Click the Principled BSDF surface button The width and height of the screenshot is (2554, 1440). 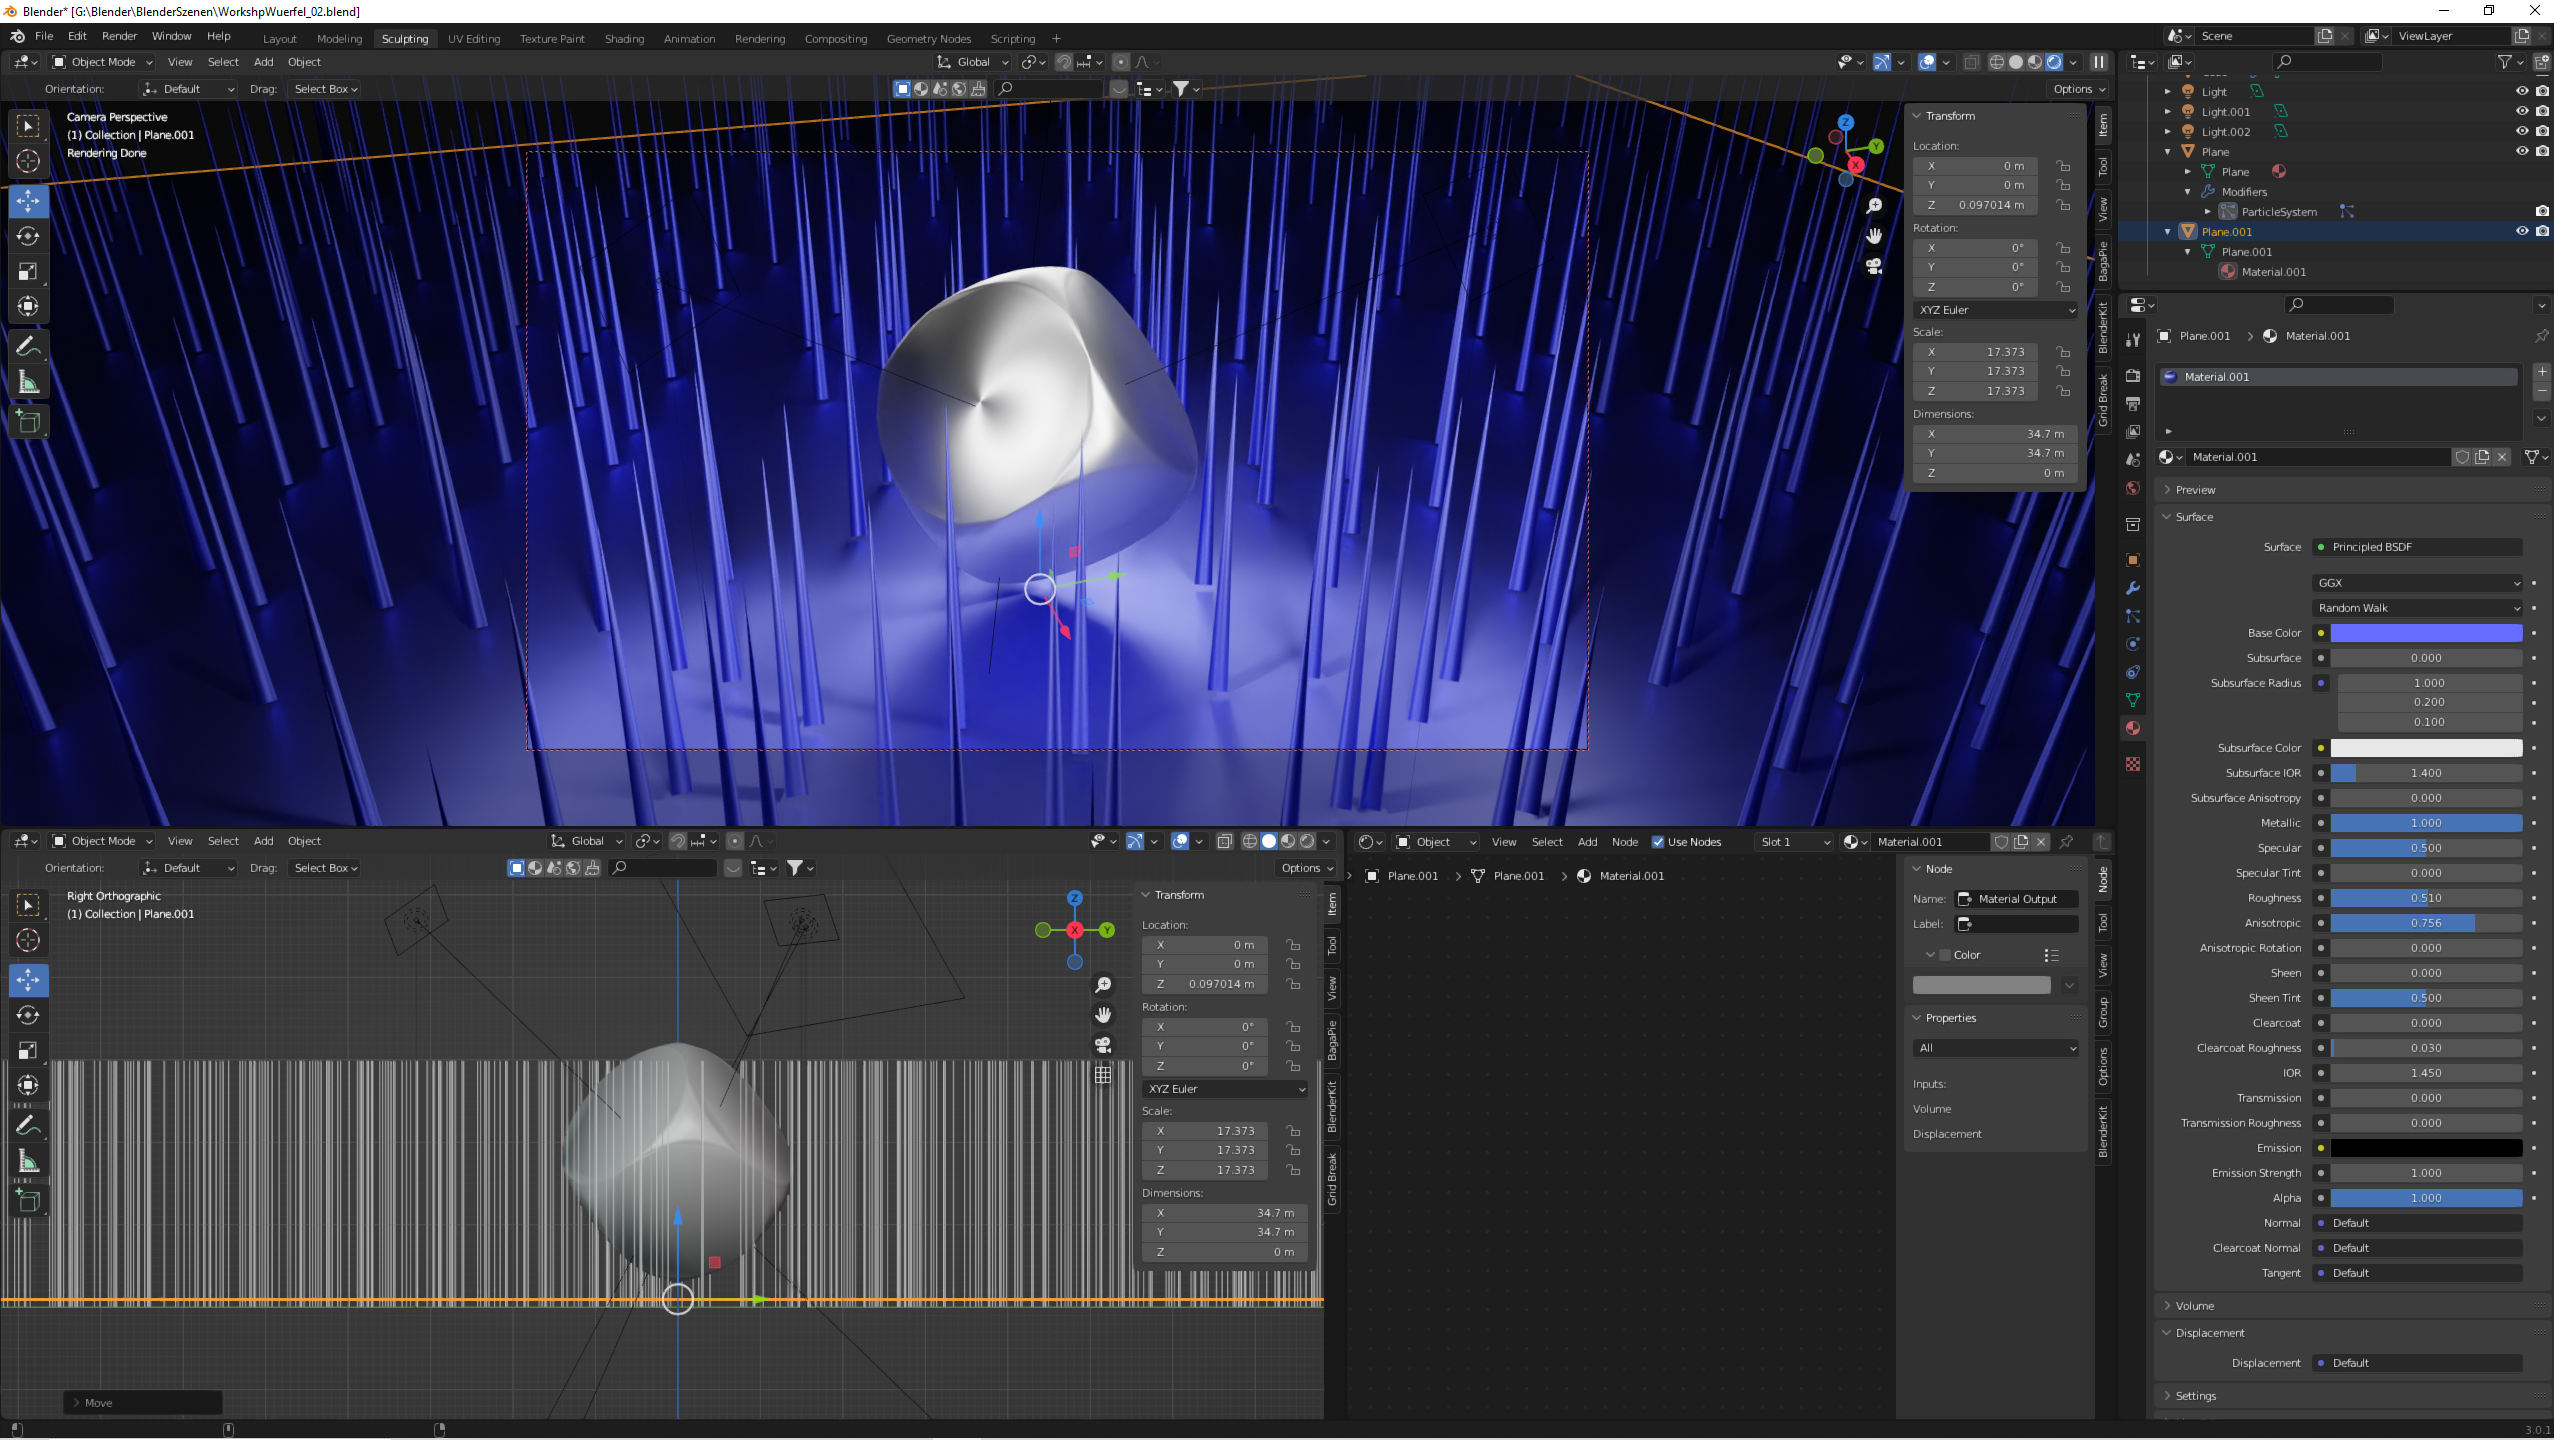2417,547
